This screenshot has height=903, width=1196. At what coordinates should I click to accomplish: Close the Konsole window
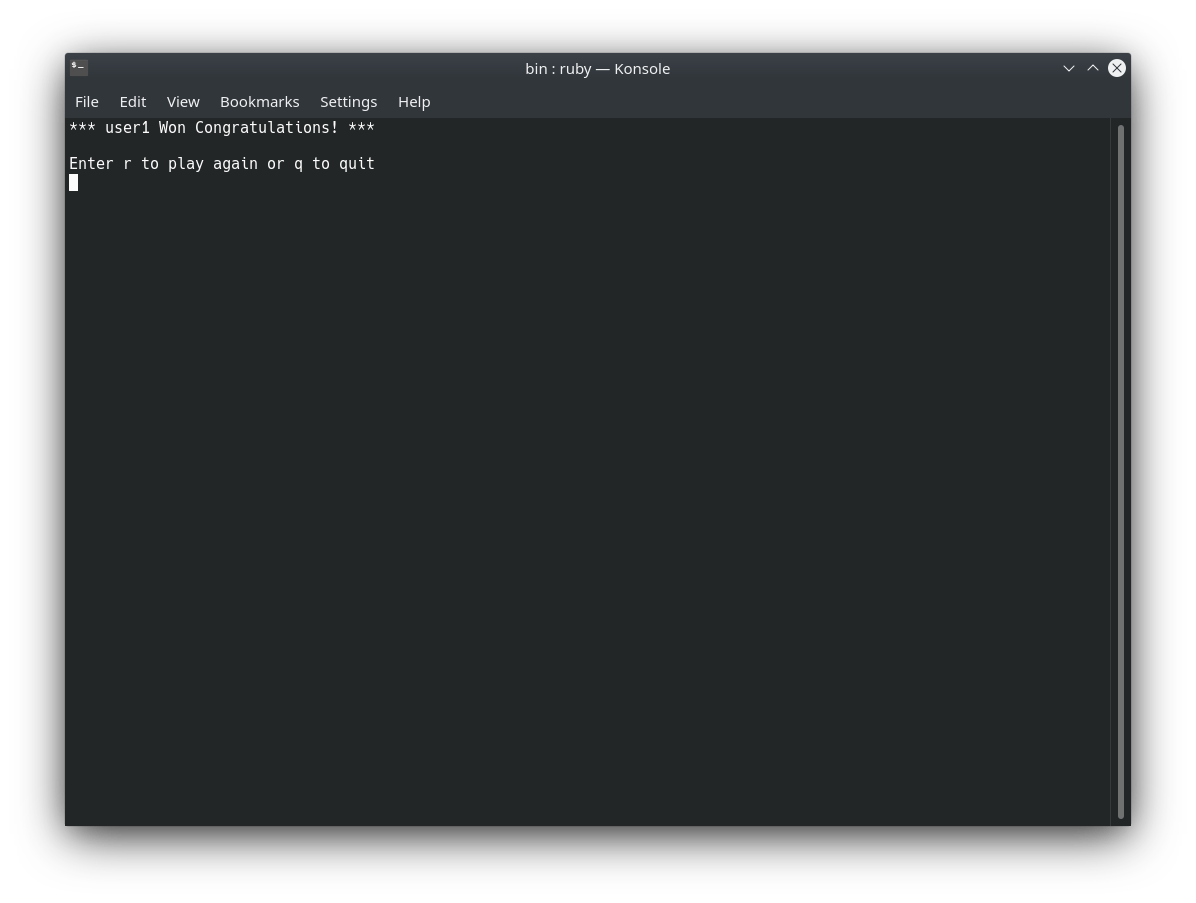tap(1117, 69)
